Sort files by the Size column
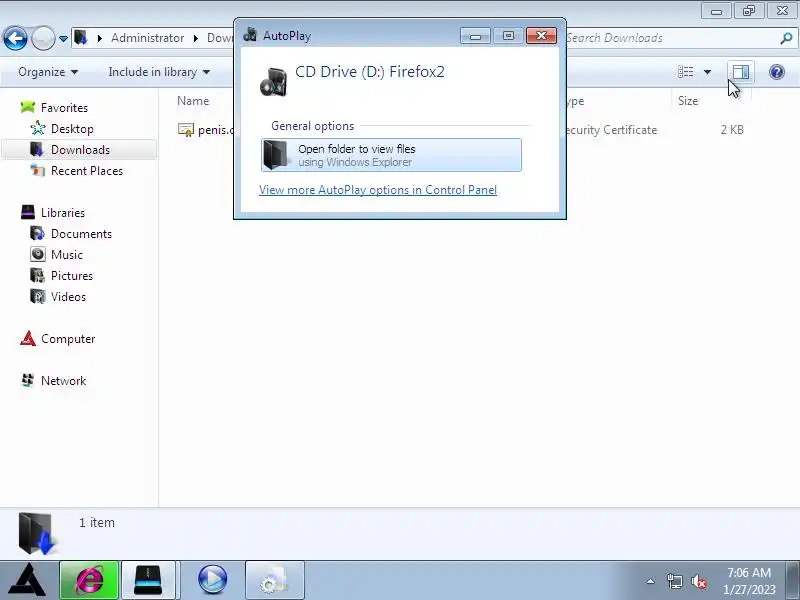This screenshot has height=600, width=800. click(x=688, y=101)
